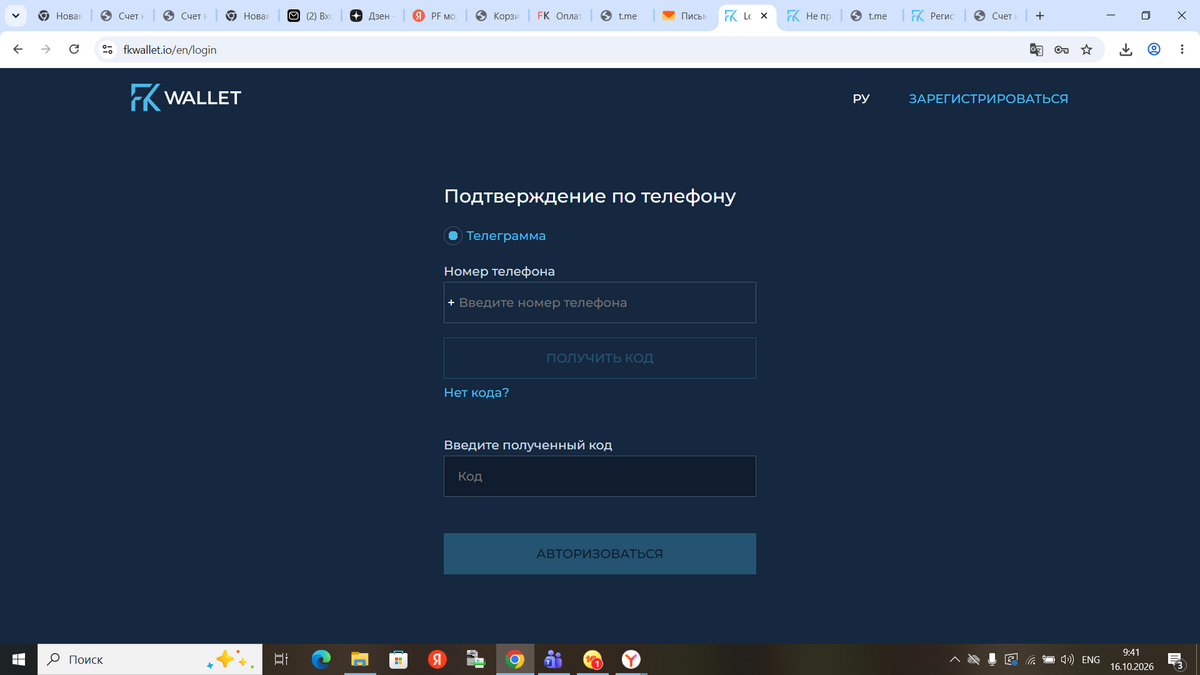Follow the Нет кода? link
Viewport: 1200px width, 675px height.
click(476, 393)
